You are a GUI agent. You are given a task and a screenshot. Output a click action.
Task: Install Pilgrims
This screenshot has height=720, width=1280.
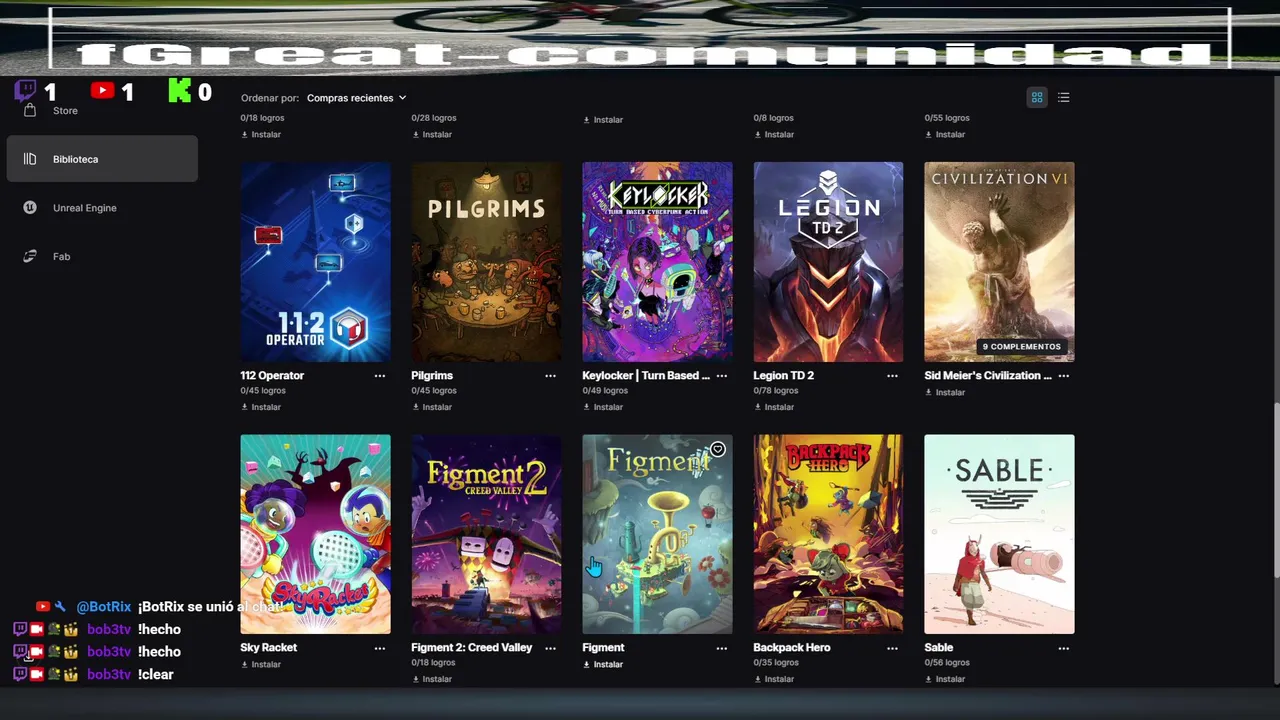(x=432, y=407)
